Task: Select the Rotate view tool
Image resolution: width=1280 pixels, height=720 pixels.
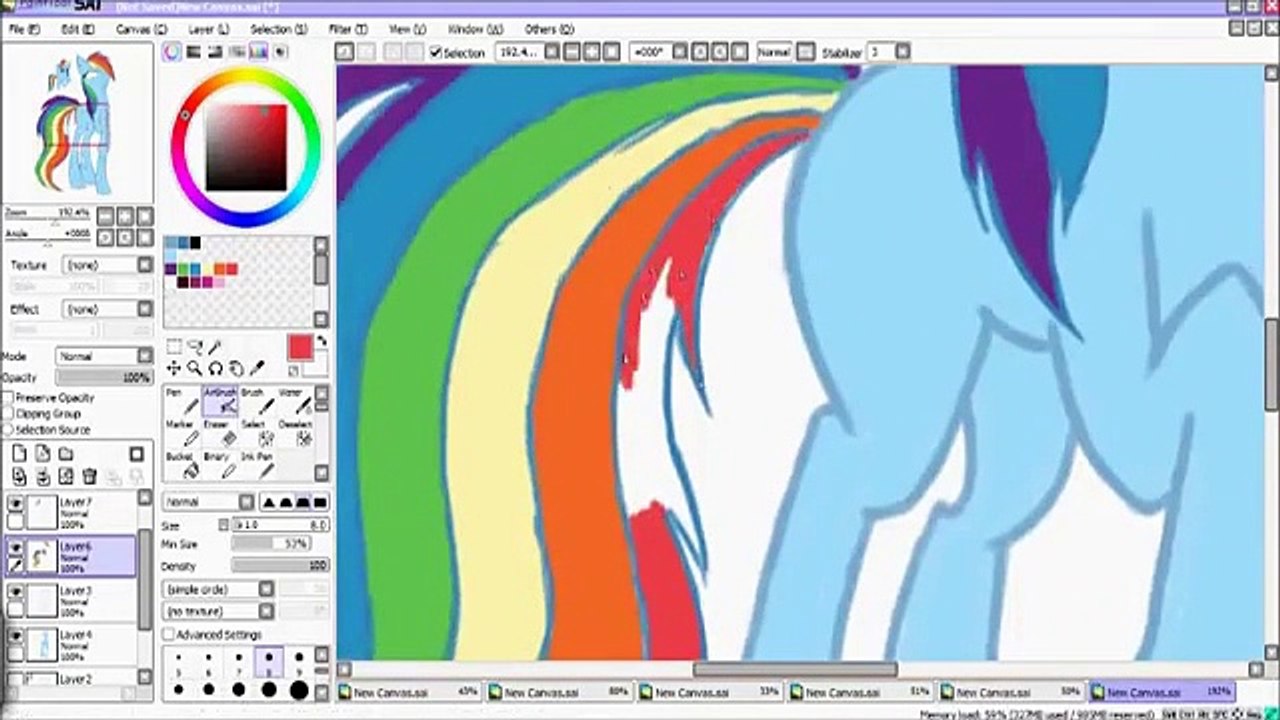Action: click(x=215, y=368)
